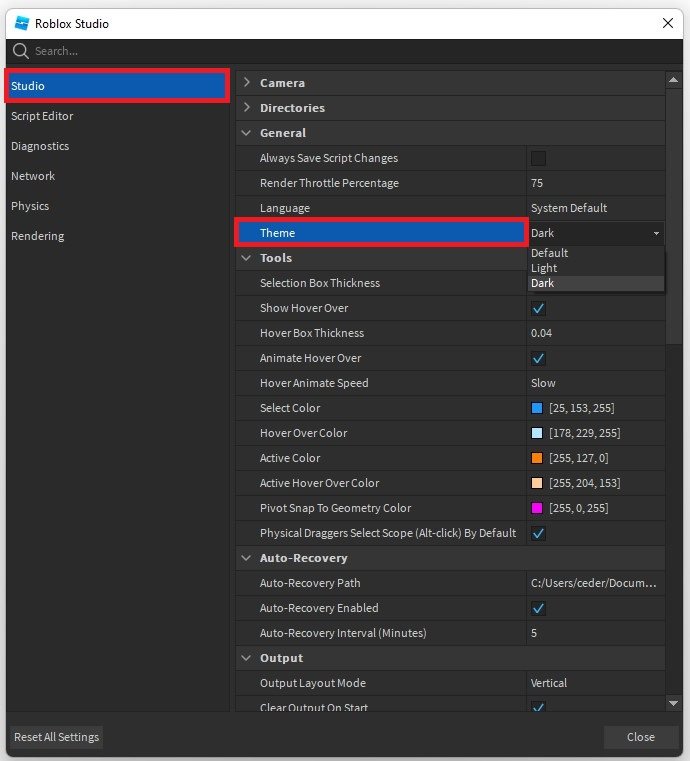Collapse the General section

(x=246, y=132)
